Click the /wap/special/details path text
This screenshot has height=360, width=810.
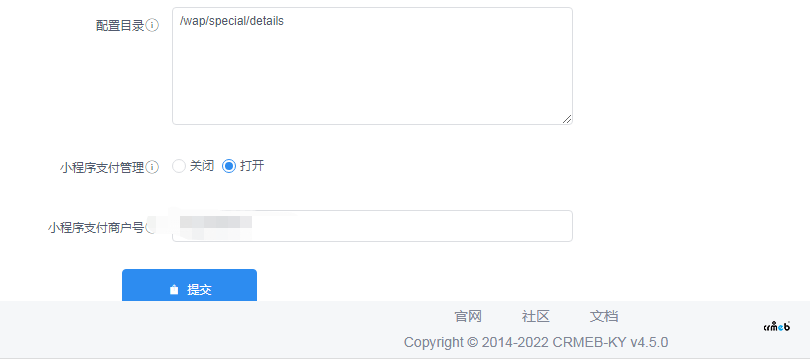coord(231,22)
